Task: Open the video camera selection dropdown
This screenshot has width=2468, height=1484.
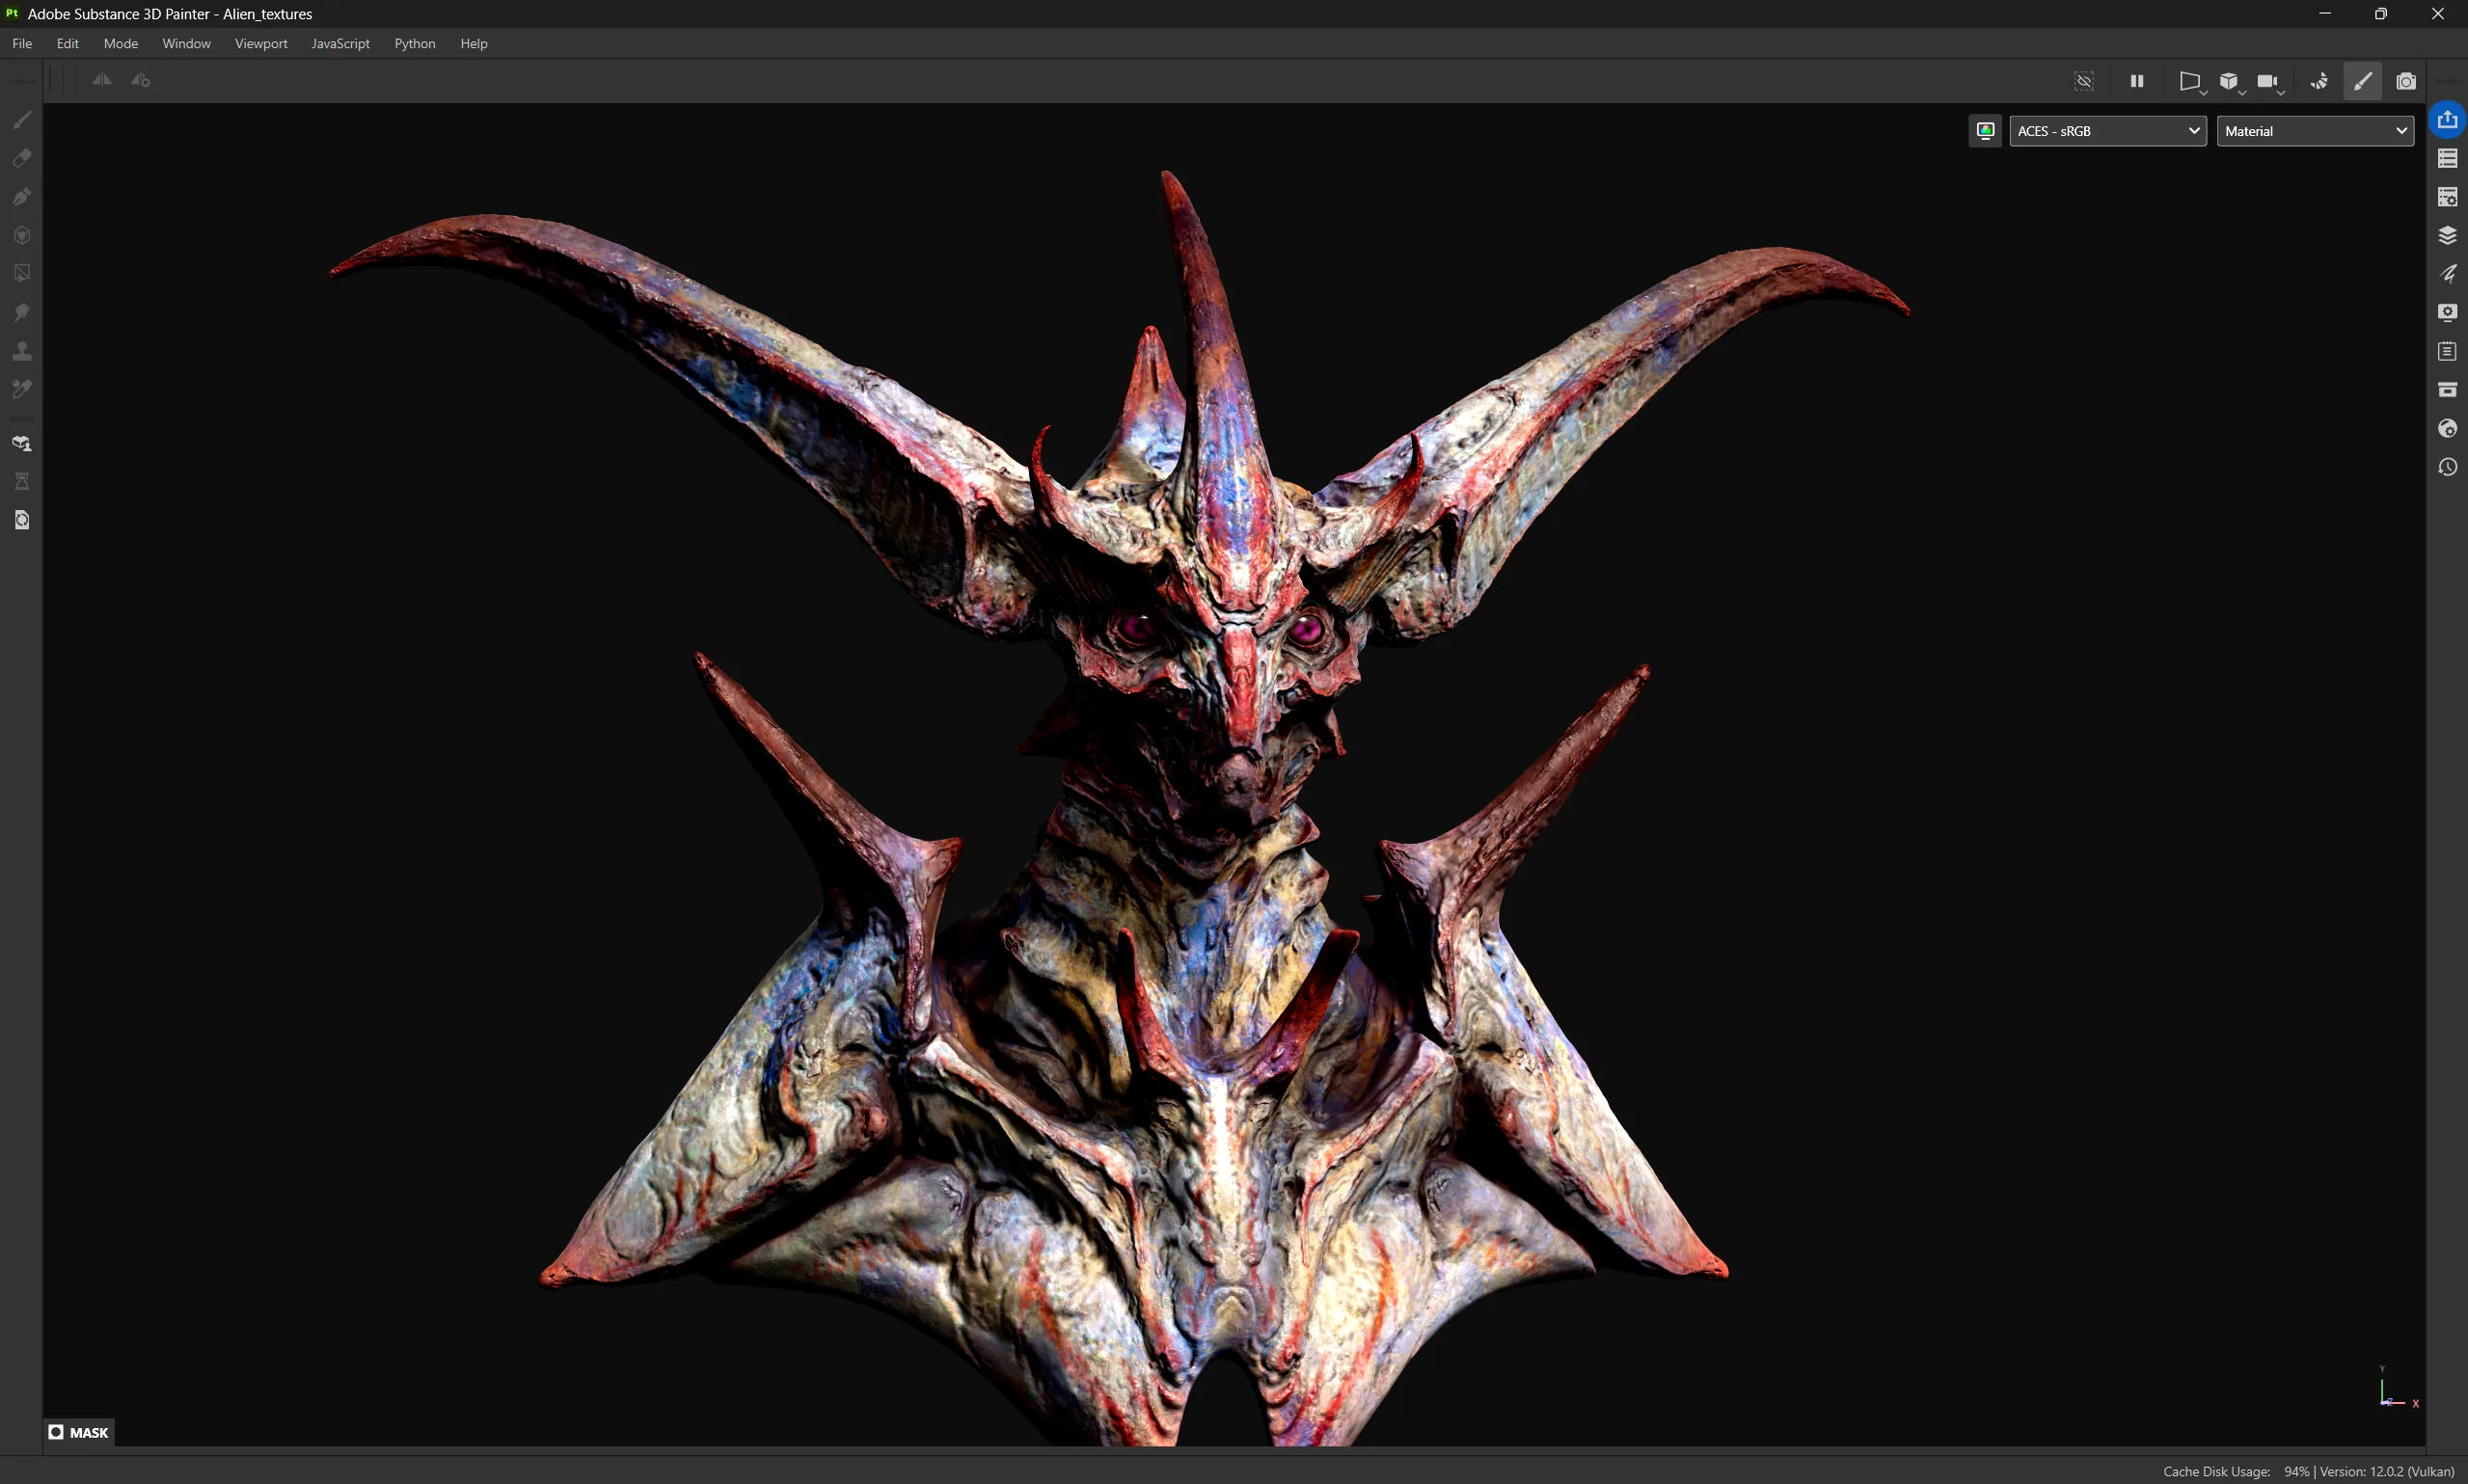Action: (x=2270, y=82)
